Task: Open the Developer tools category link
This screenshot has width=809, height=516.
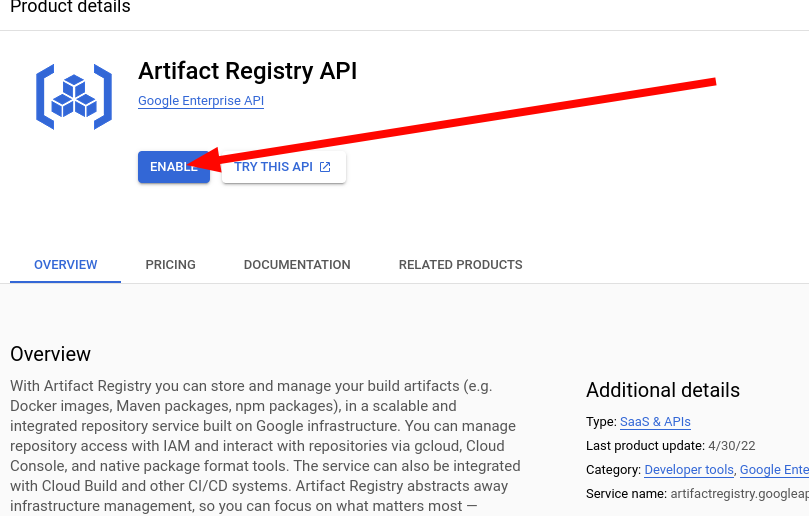Action: (689, 470)
